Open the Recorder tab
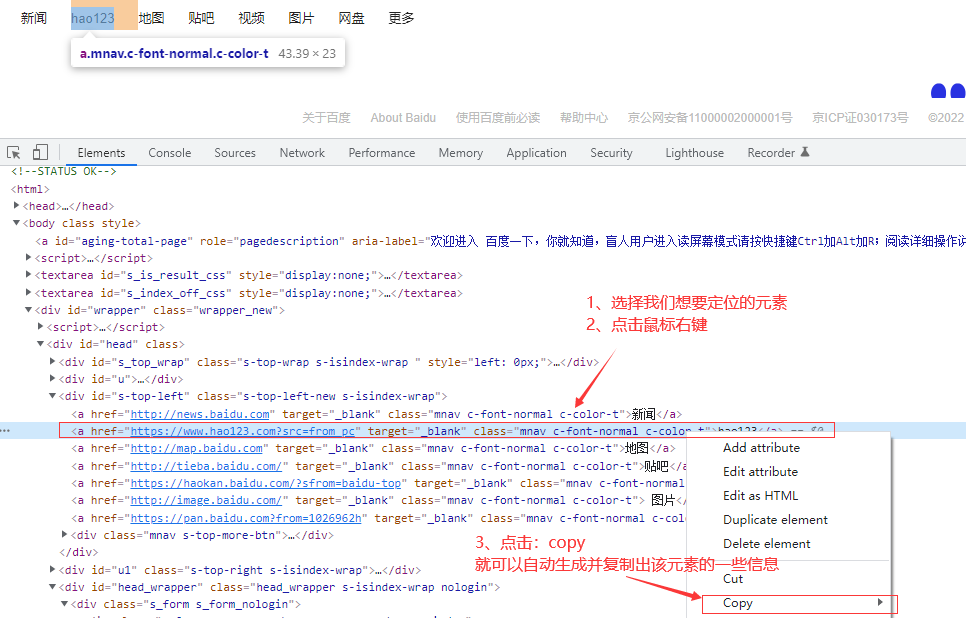This screenshot has height=618, width=966. tap(778, 153)
